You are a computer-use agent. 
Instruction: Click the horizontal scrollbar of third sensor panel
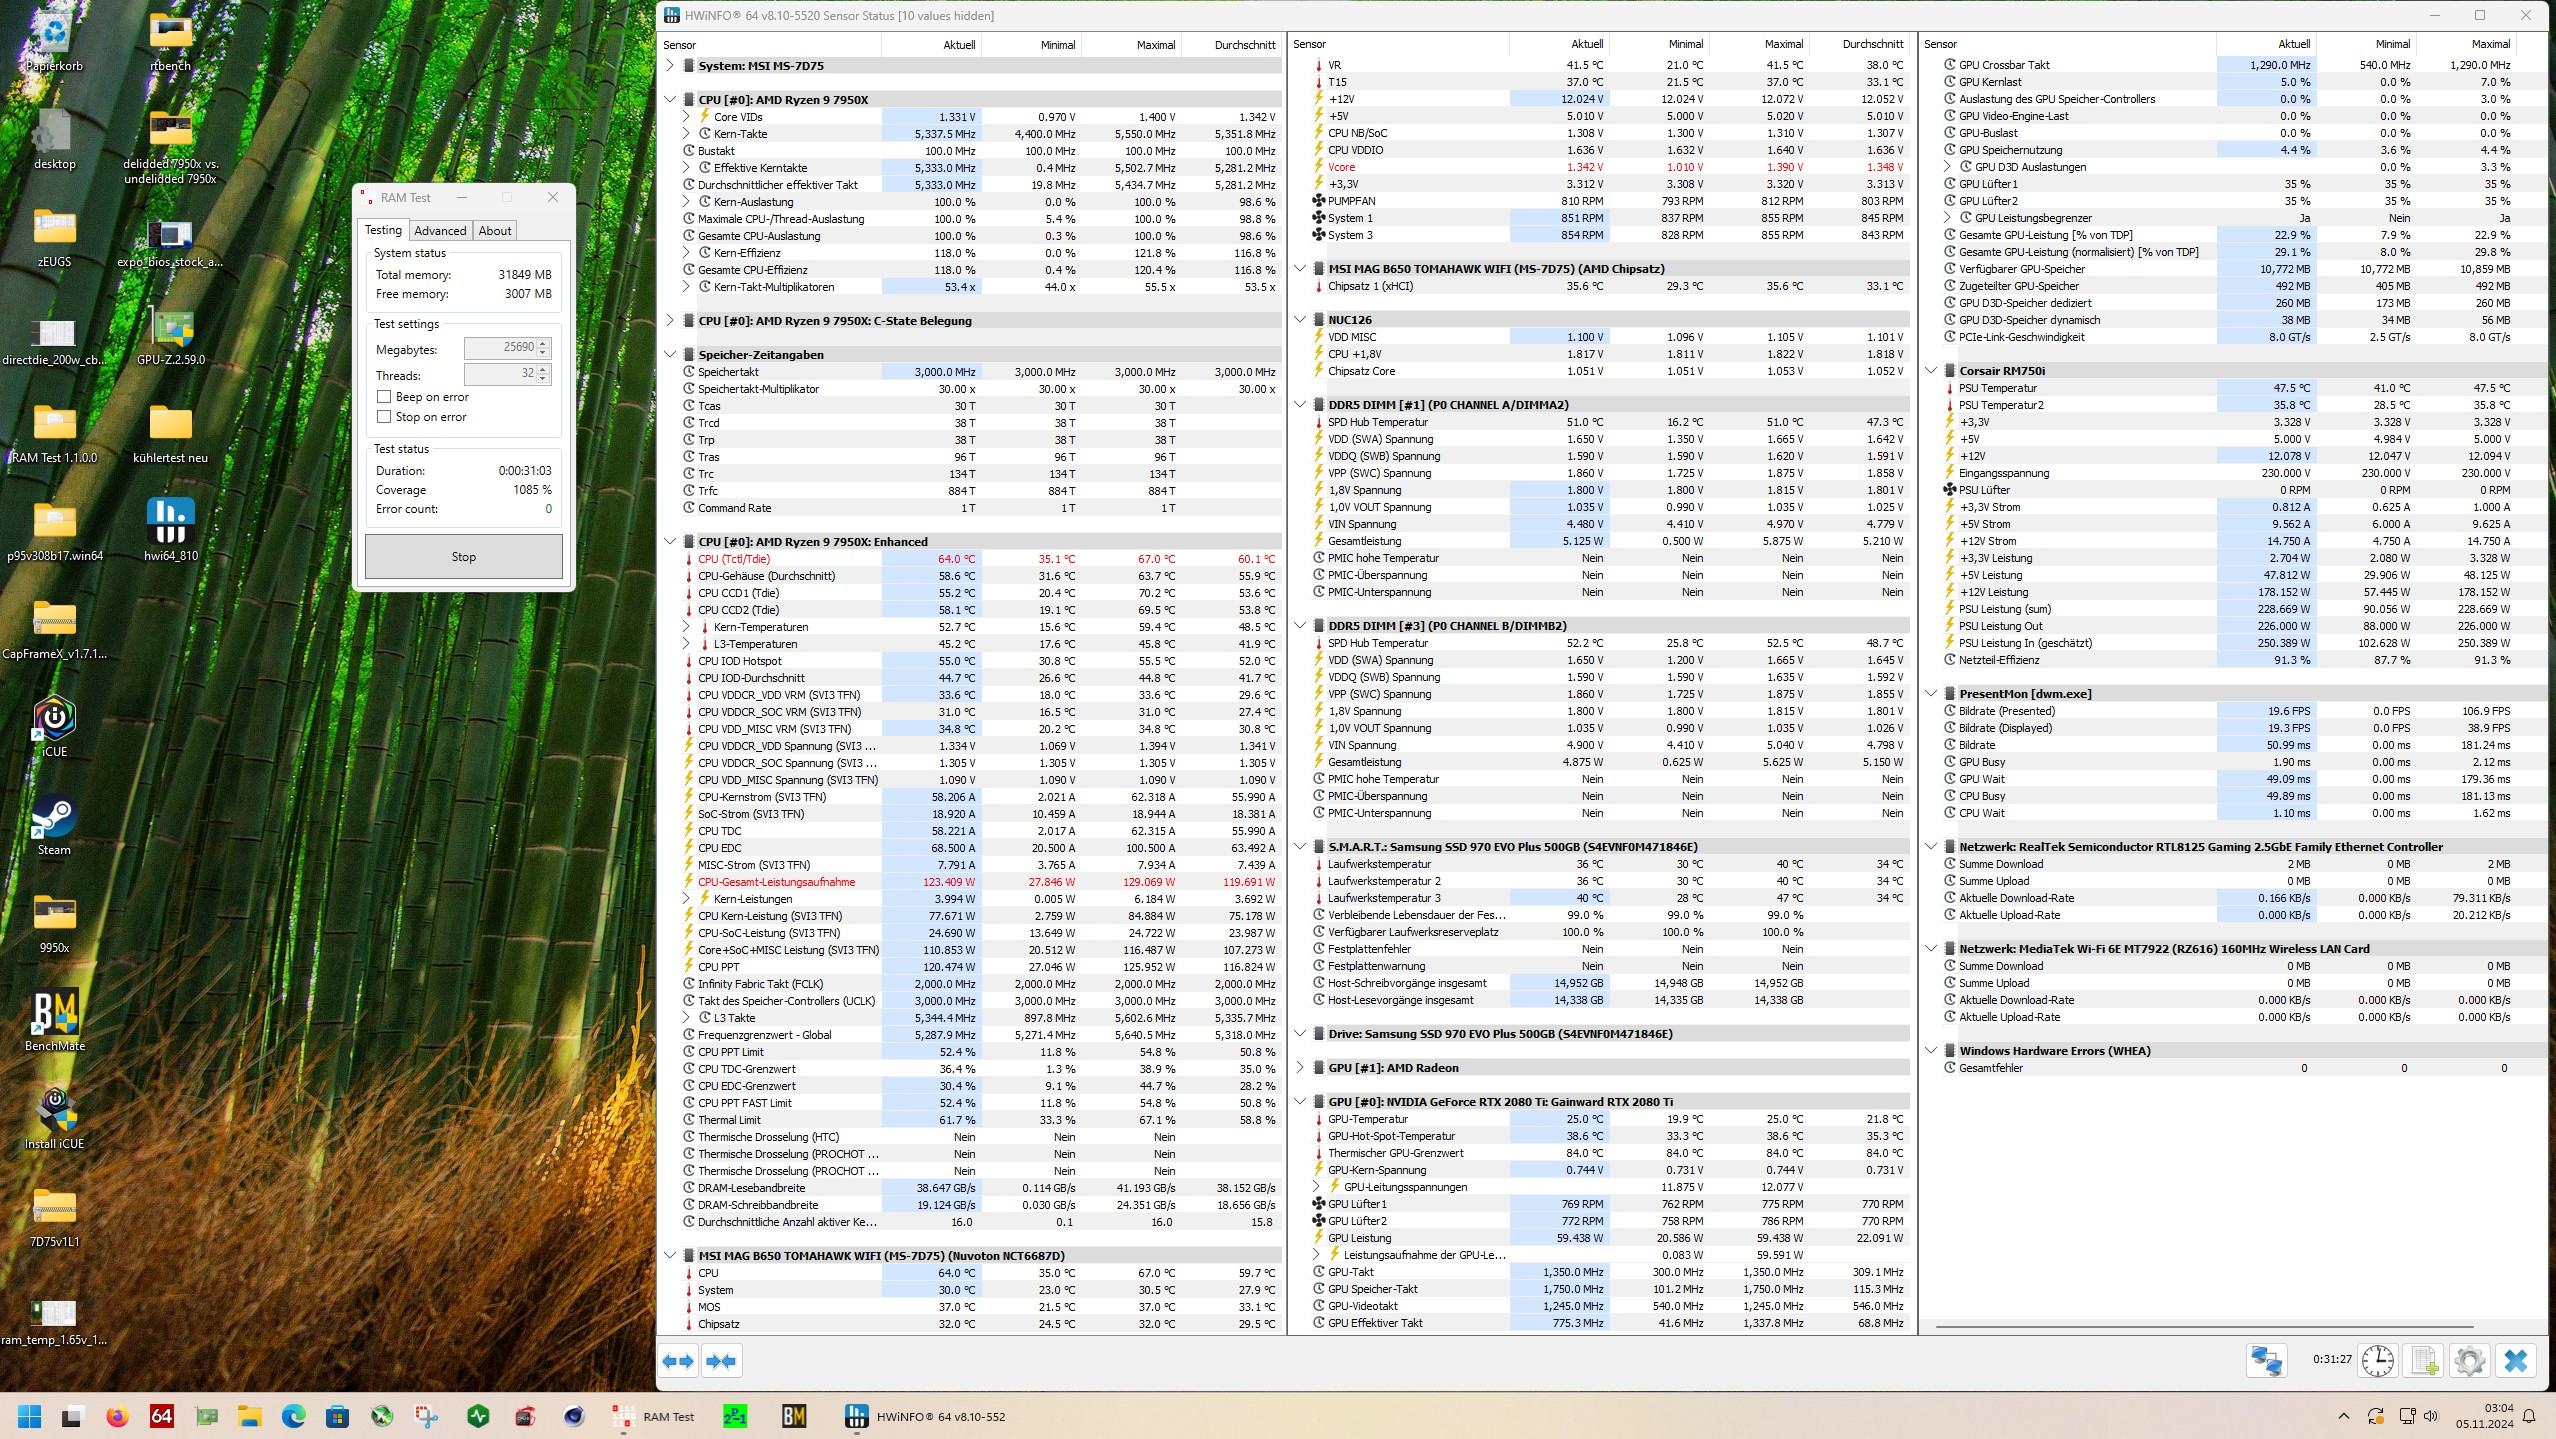tap(2204, 1327)
